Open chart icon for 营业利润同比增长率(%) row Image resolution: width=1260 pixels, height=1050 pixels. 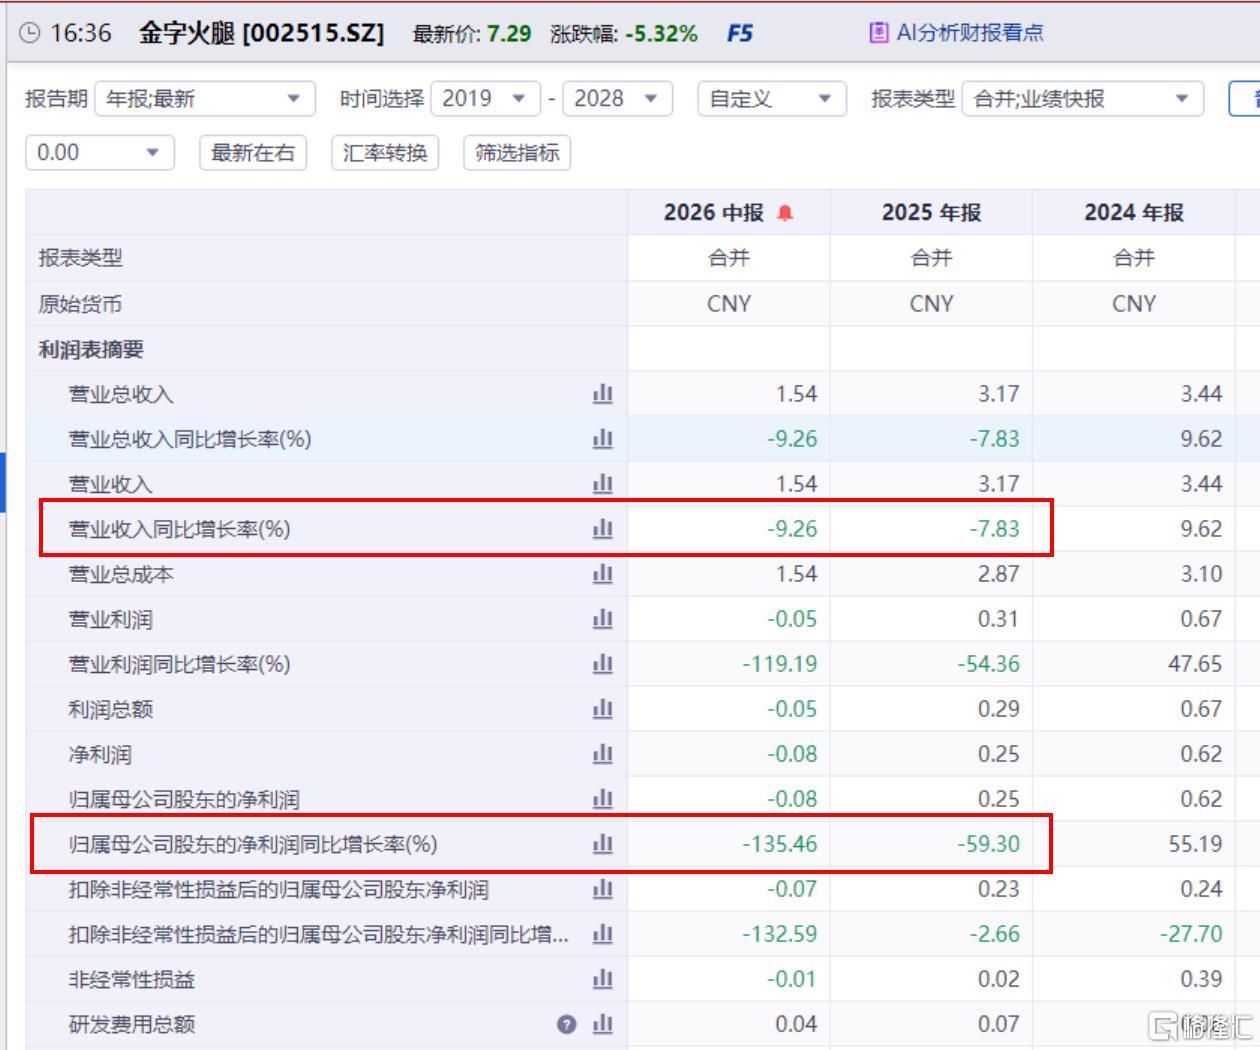(602, 664)
